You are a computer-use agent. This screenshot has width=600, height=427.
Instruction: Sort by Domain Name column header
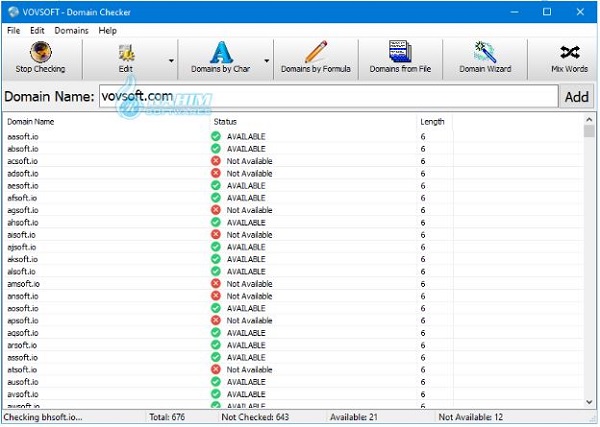click(x=31, y=122)
